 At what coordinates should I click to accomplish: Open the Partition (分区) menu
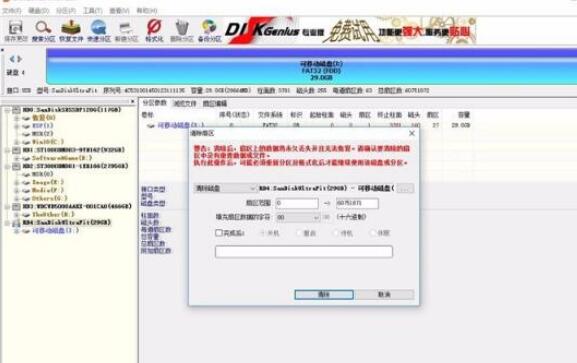point(66,11)
